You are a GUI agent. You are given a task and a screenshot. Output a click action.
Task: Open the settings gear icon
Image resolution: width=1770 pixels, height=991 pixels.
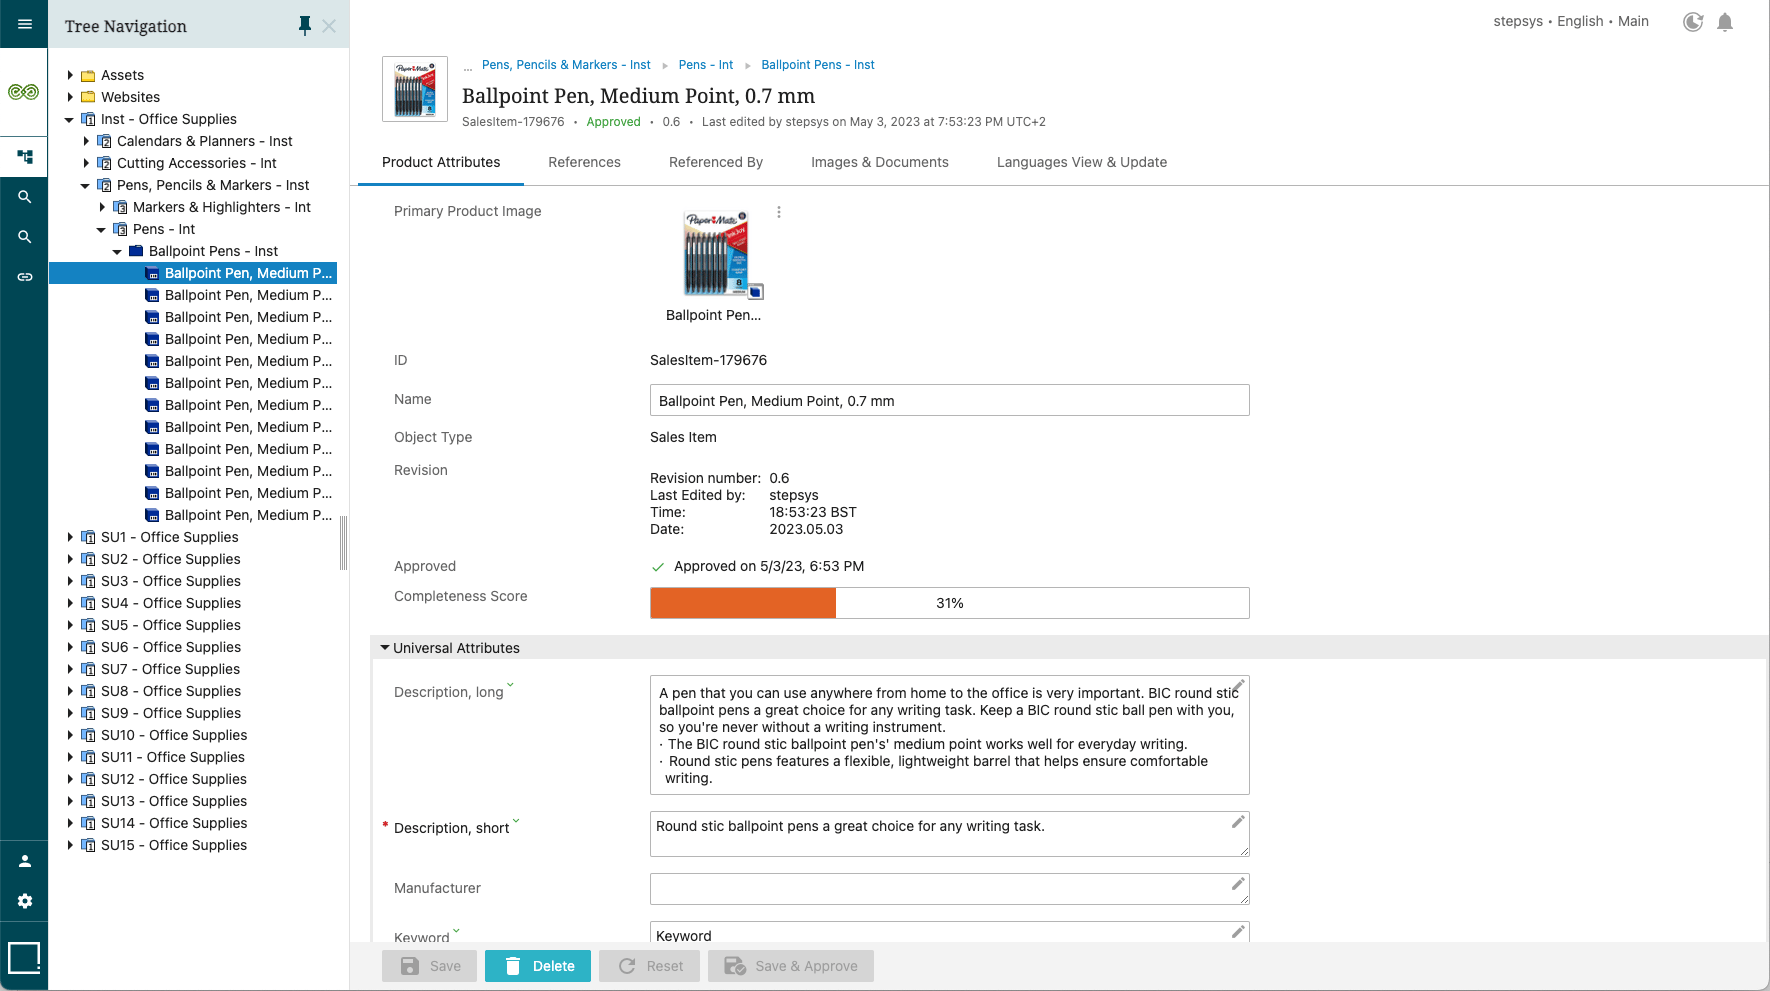click(x=25, y=901)
